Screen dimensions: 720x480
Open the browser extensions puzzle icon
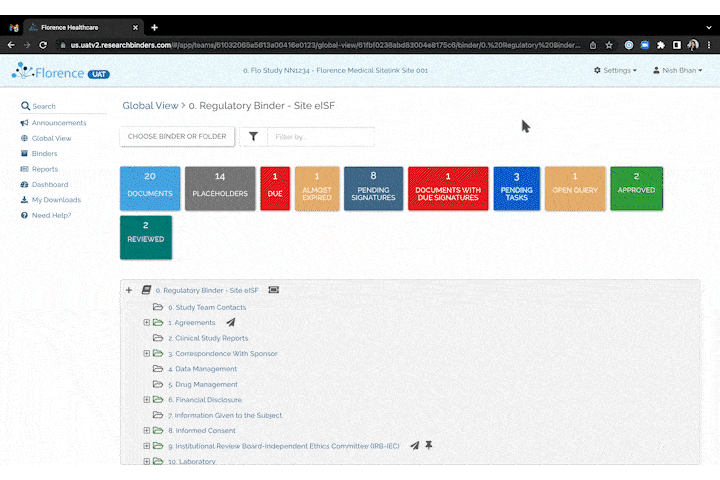661,45
